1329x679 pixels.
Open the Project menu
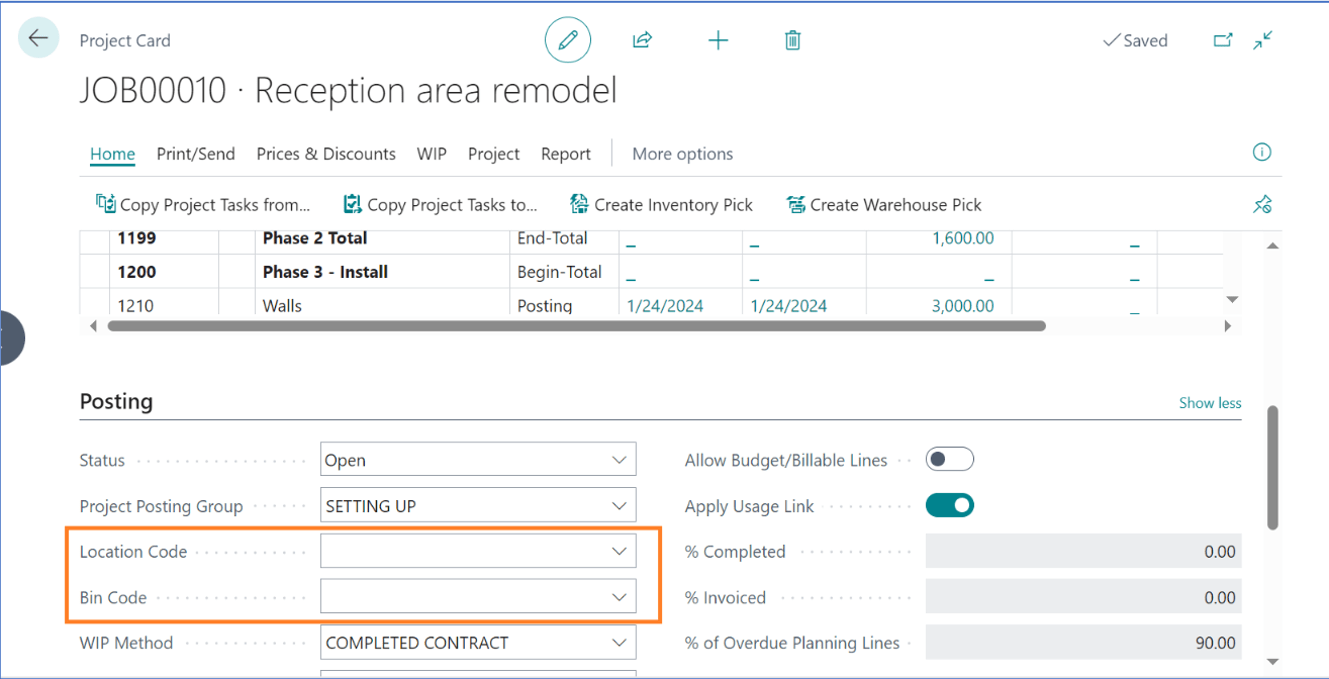click(x=494, y=154)
